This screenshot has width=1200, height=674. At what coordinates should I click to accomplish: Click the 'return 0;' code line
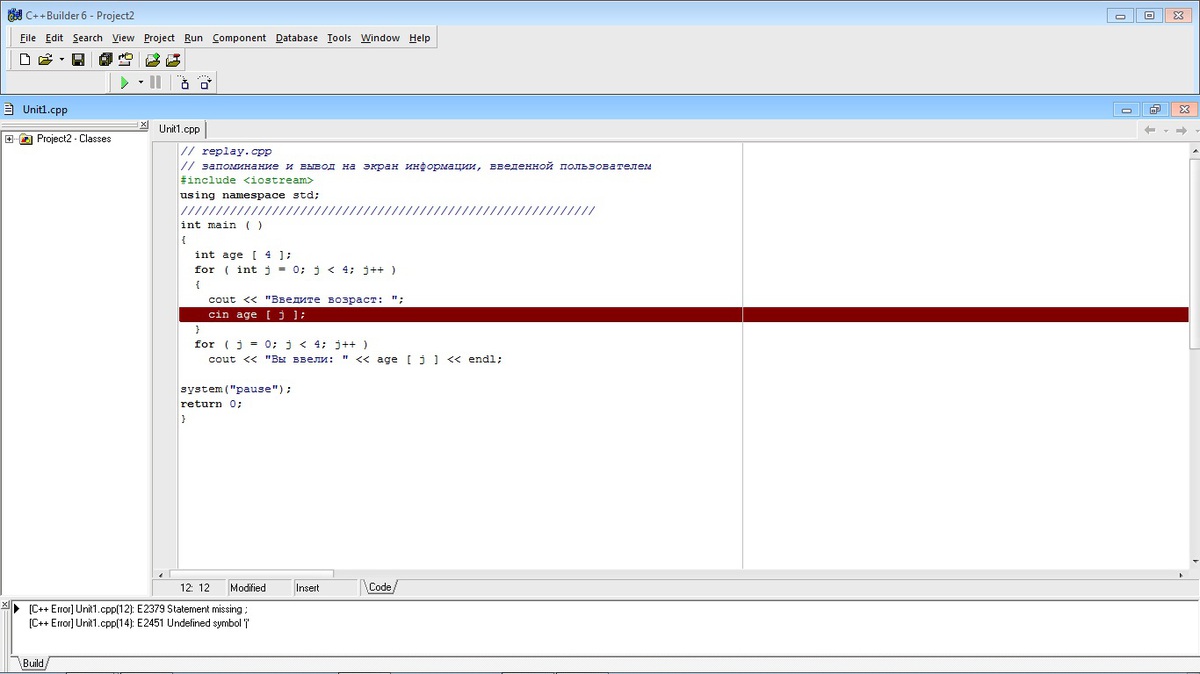click(211, 404)
